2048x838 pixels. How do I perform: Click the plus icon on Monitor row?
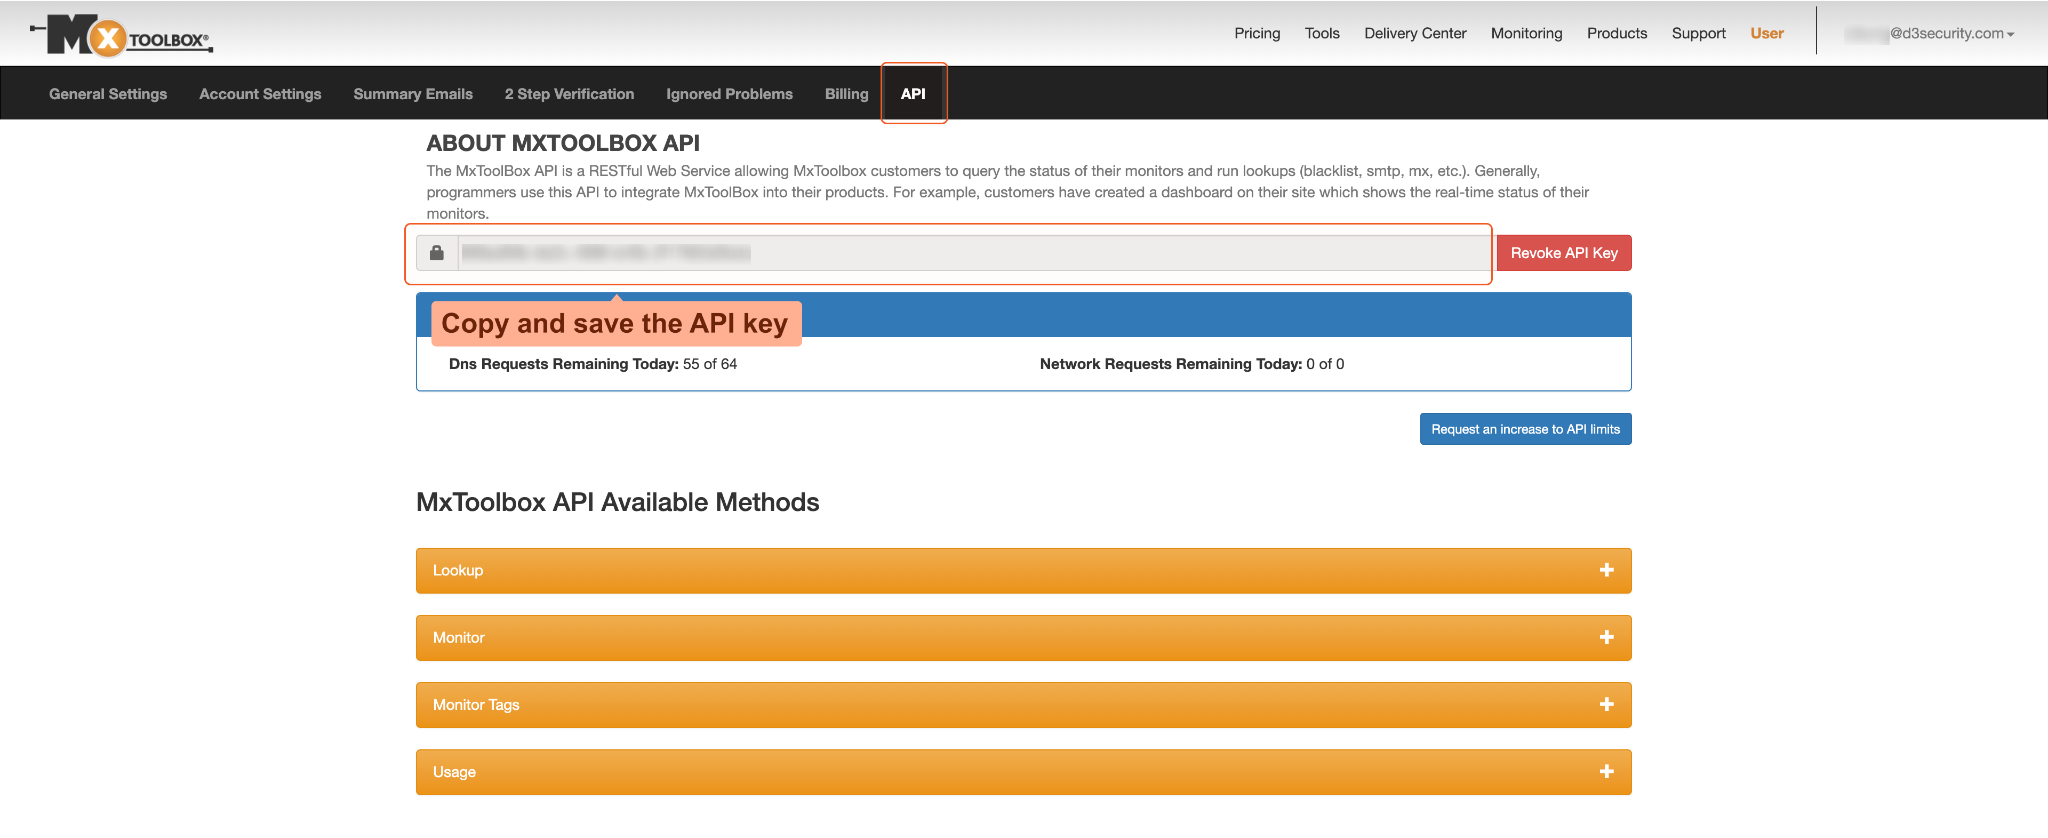click(x=1606, y=637)
